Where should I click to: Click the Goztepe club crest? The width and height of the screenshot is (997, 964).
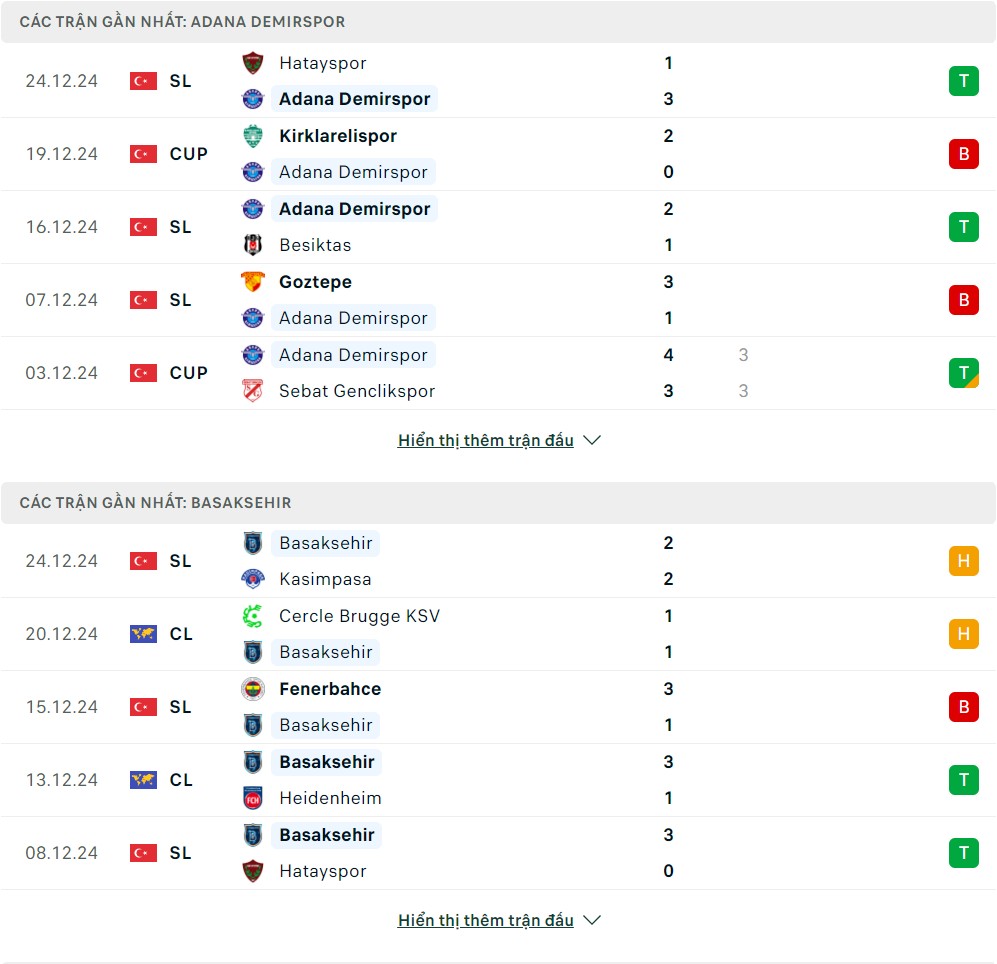pos(252,282)
